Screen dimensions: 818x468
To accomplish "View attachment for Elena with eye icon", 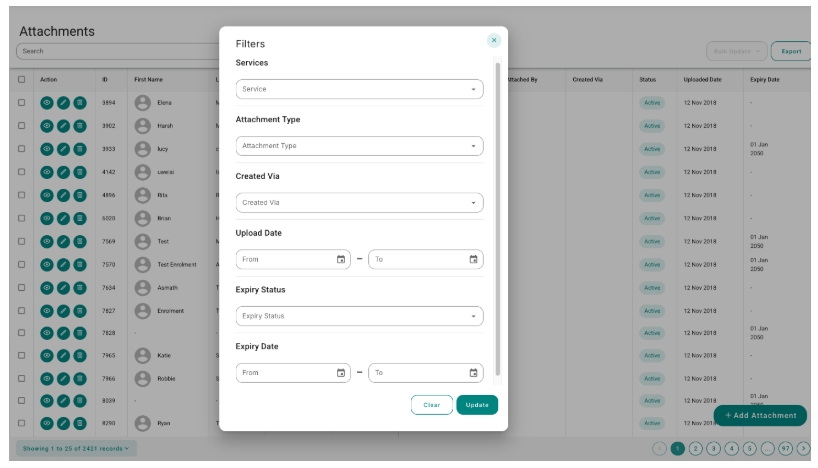I will point(47,103).
